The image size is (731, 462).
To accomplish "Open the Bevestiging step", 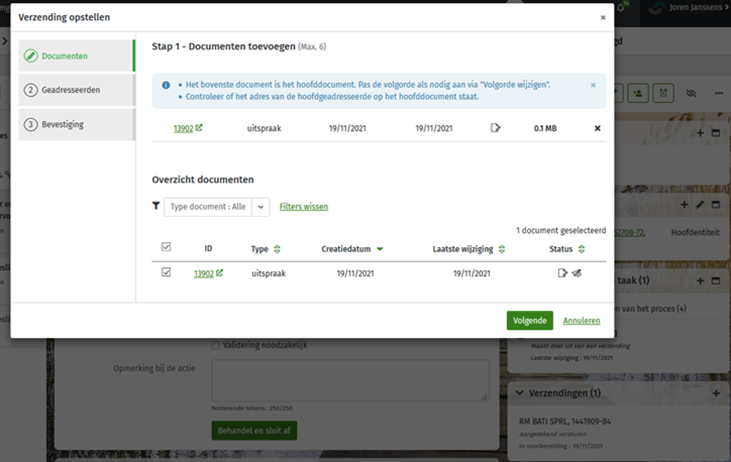I will pyautogui.click(x=77, y=124).
